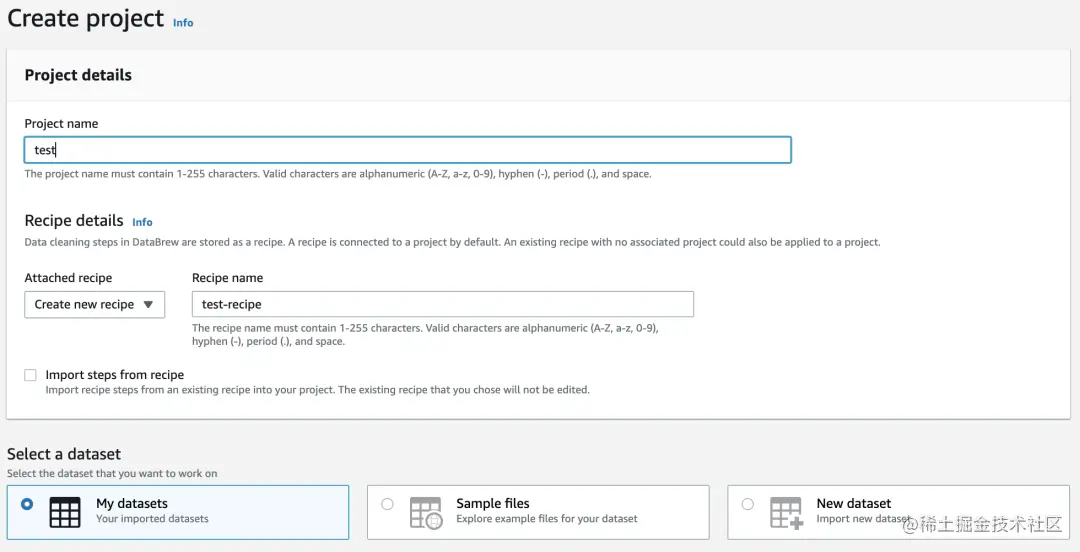The width and height of the screenshot is (1080, 552).
Task: Click the Sample files table icon
Action: coord(426,512)
